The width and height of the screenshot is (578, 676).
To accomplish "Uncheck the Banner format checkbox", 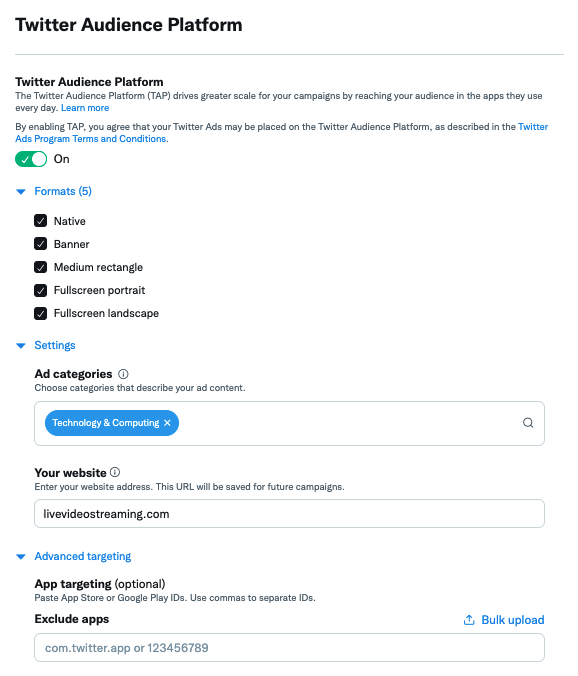I will coord(41,244).
